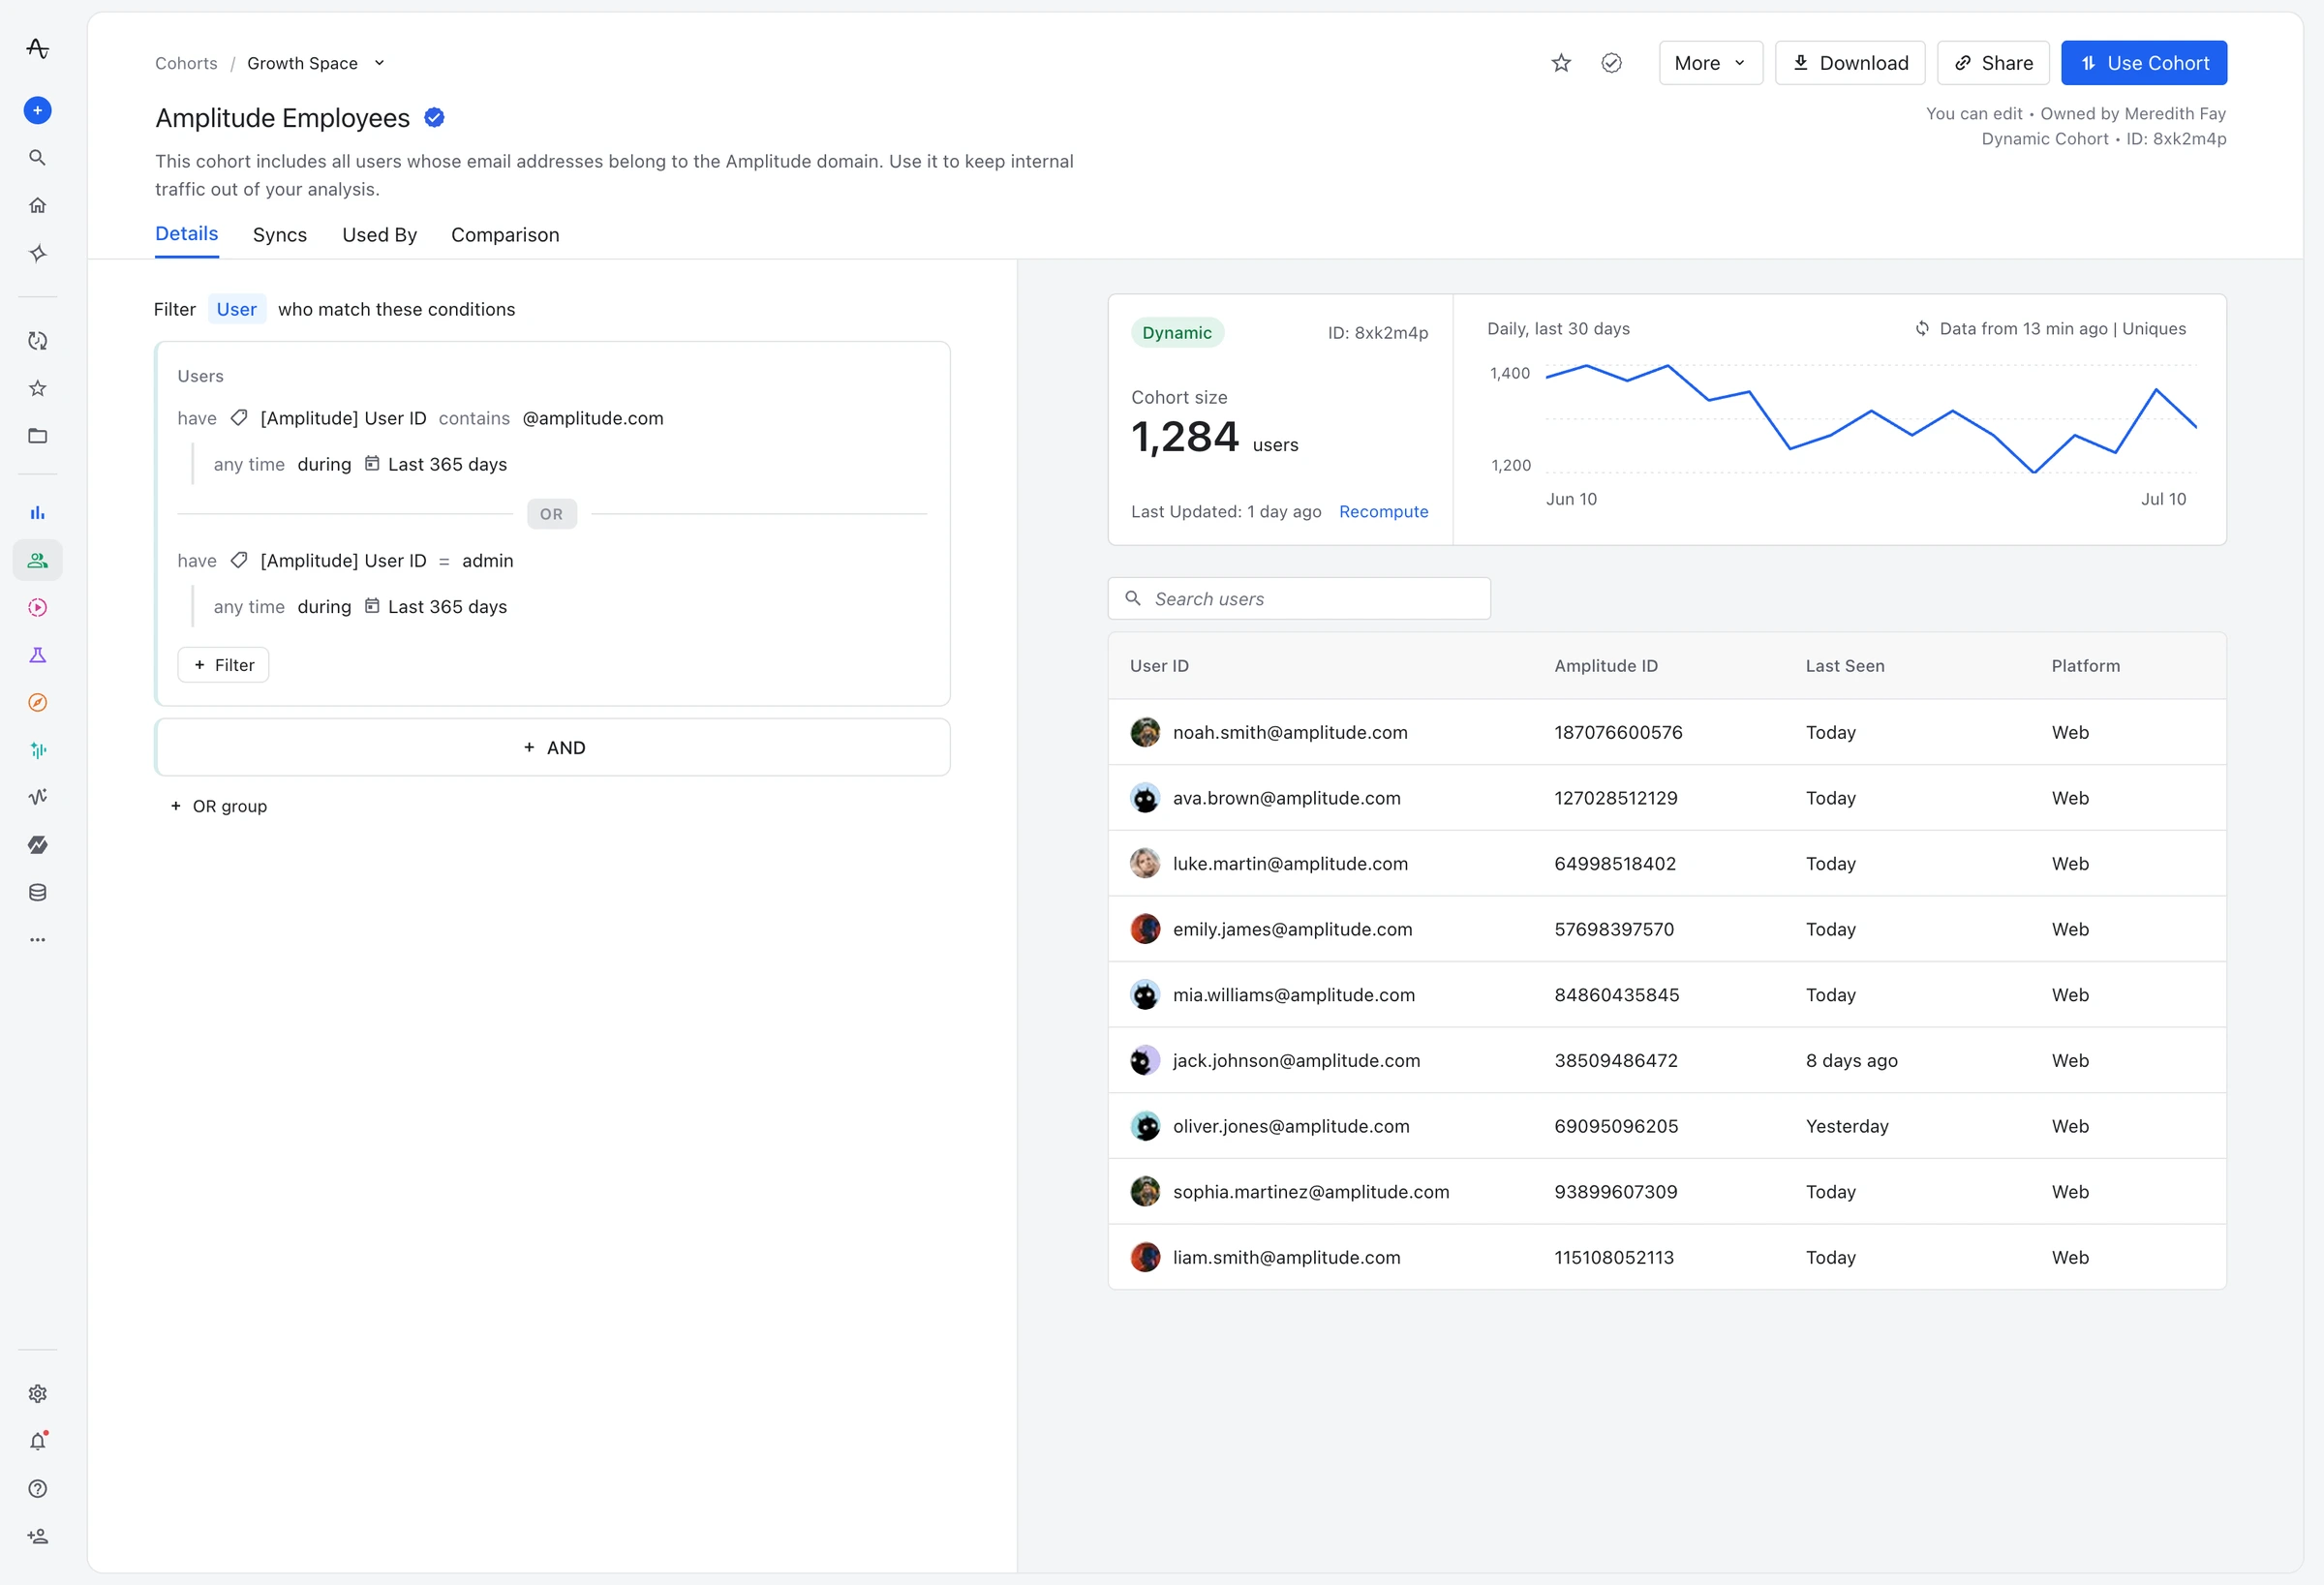
Task: Open settings gear in sidebar
Action: [37, 1394]
